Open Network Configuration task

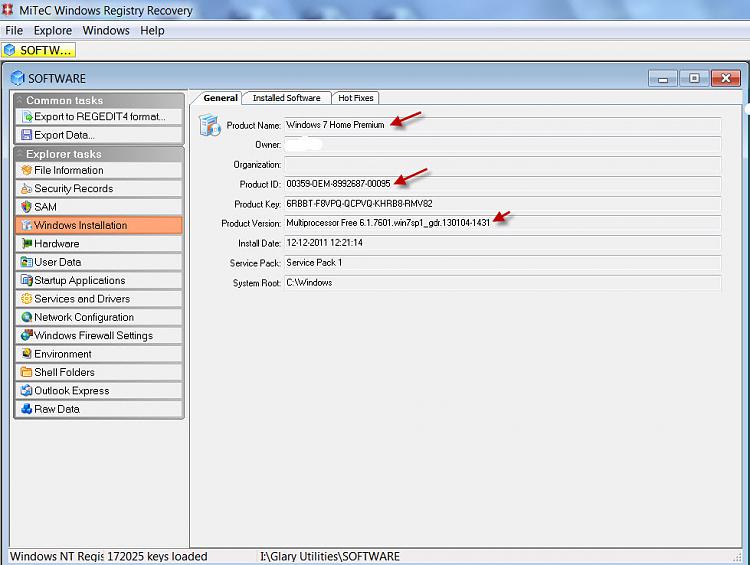(99, 317)
